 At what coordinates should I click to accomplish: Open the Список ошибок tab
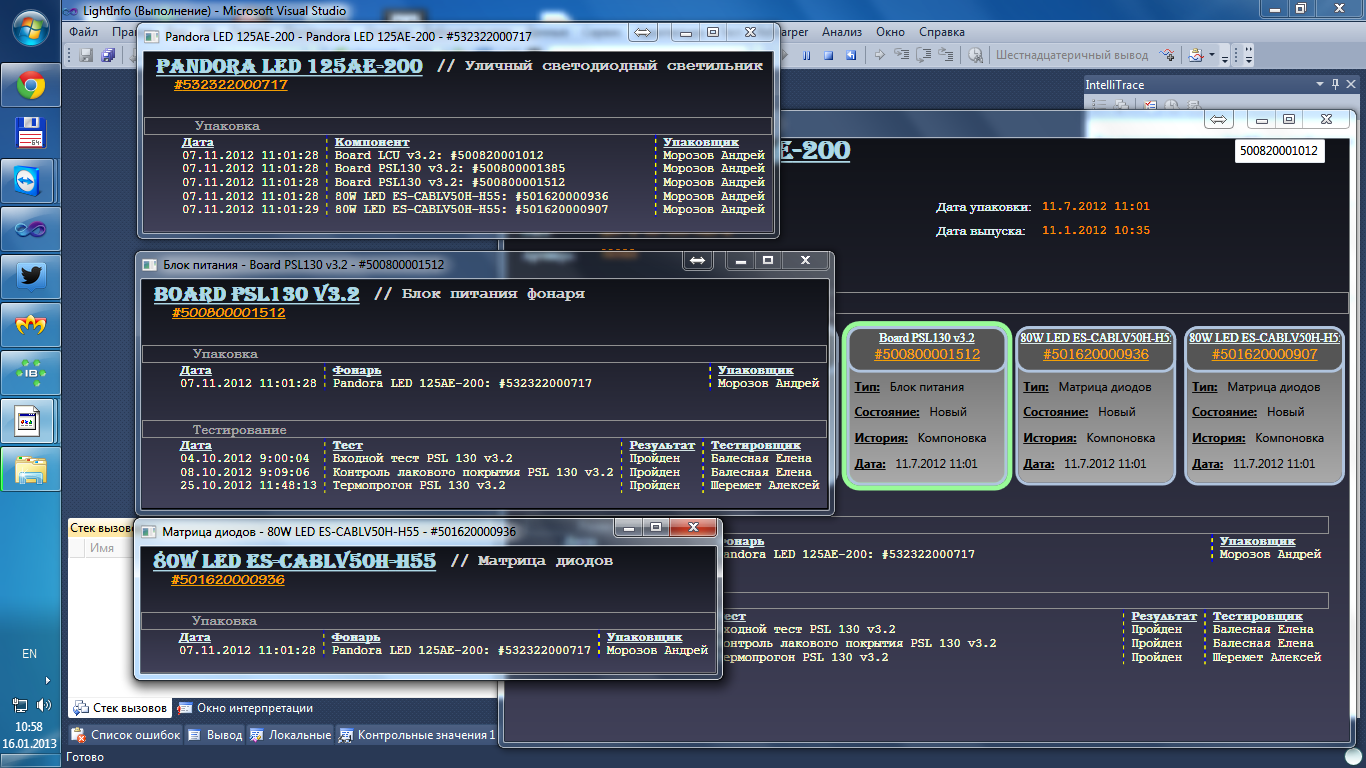[126, 735]
